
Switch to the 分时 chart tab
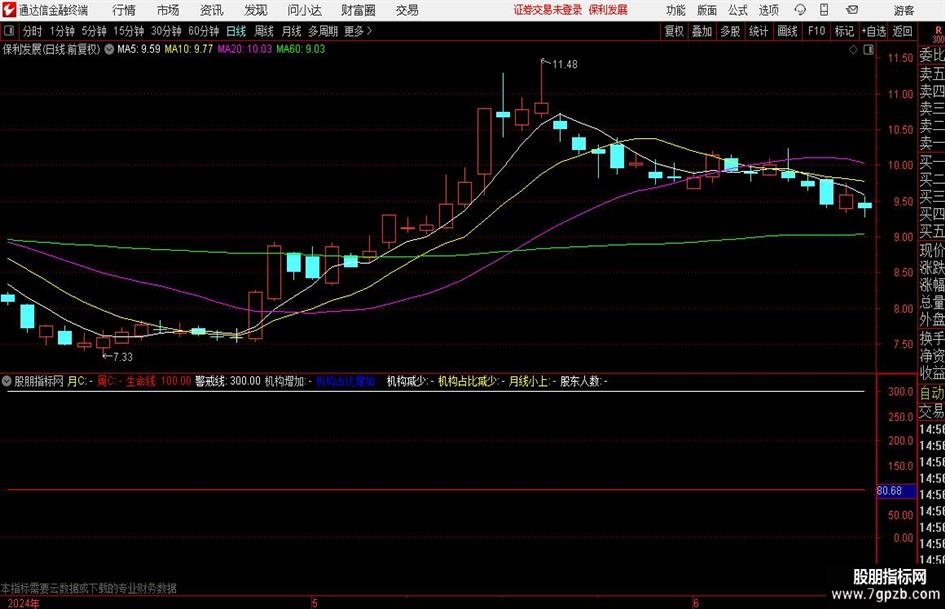[33, 31]
